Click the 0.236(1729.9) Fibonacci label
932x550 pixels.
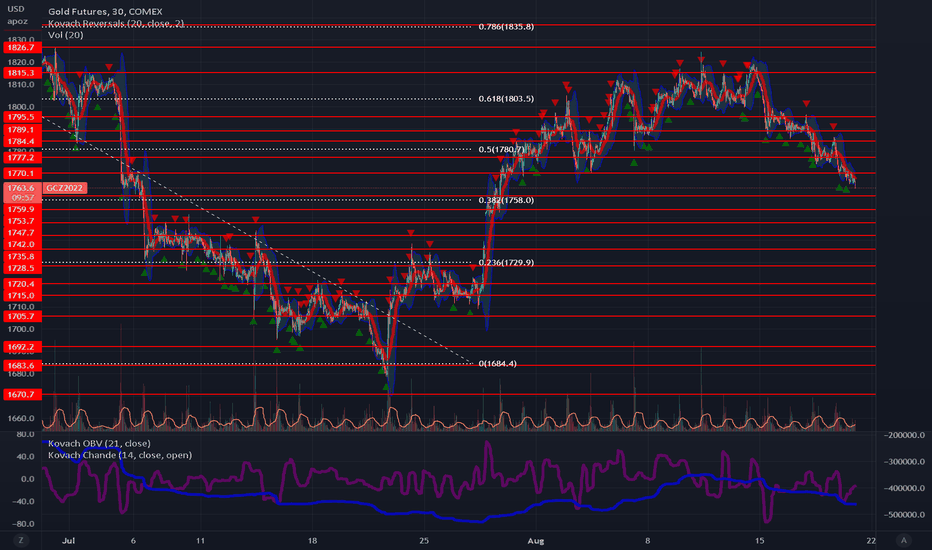pyautogui.click(x=506, y=263)
